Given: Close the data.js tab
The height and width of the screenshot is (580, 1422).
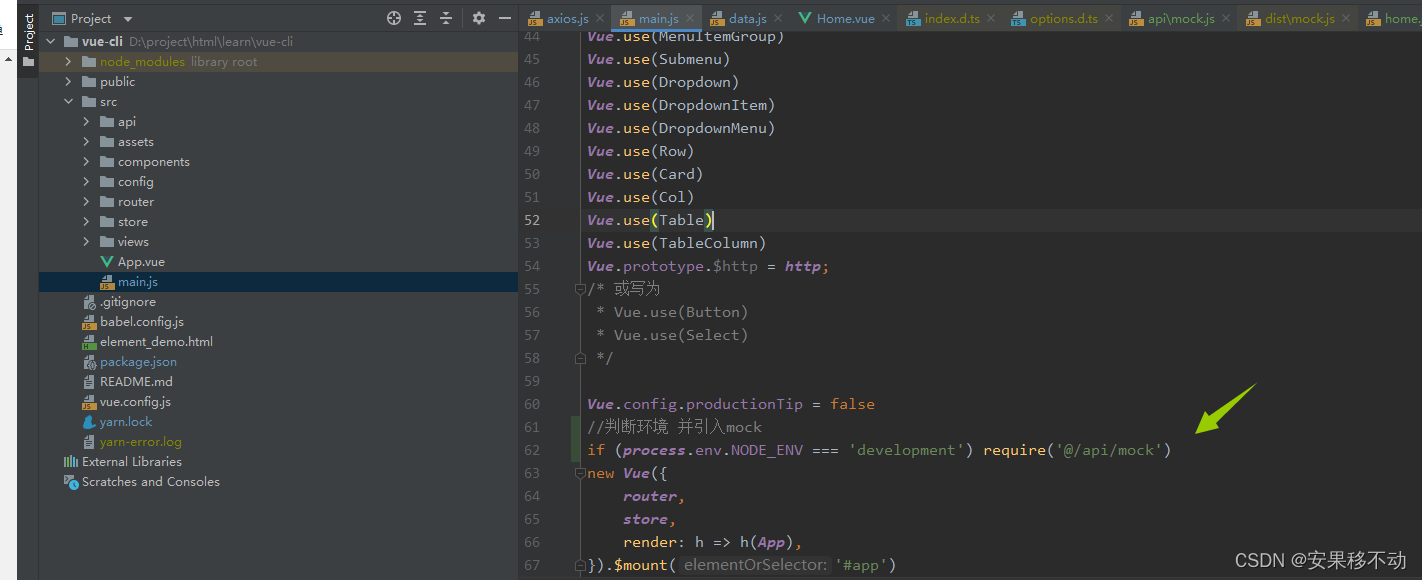Looking at the screenshot, I should [777, 17].
